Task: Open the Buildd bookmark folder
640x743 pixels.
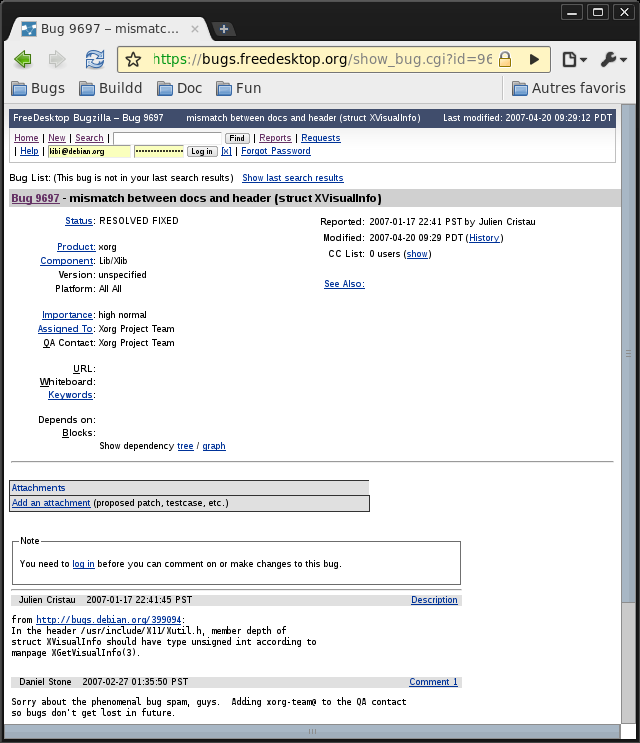Action: pos(110,88)
